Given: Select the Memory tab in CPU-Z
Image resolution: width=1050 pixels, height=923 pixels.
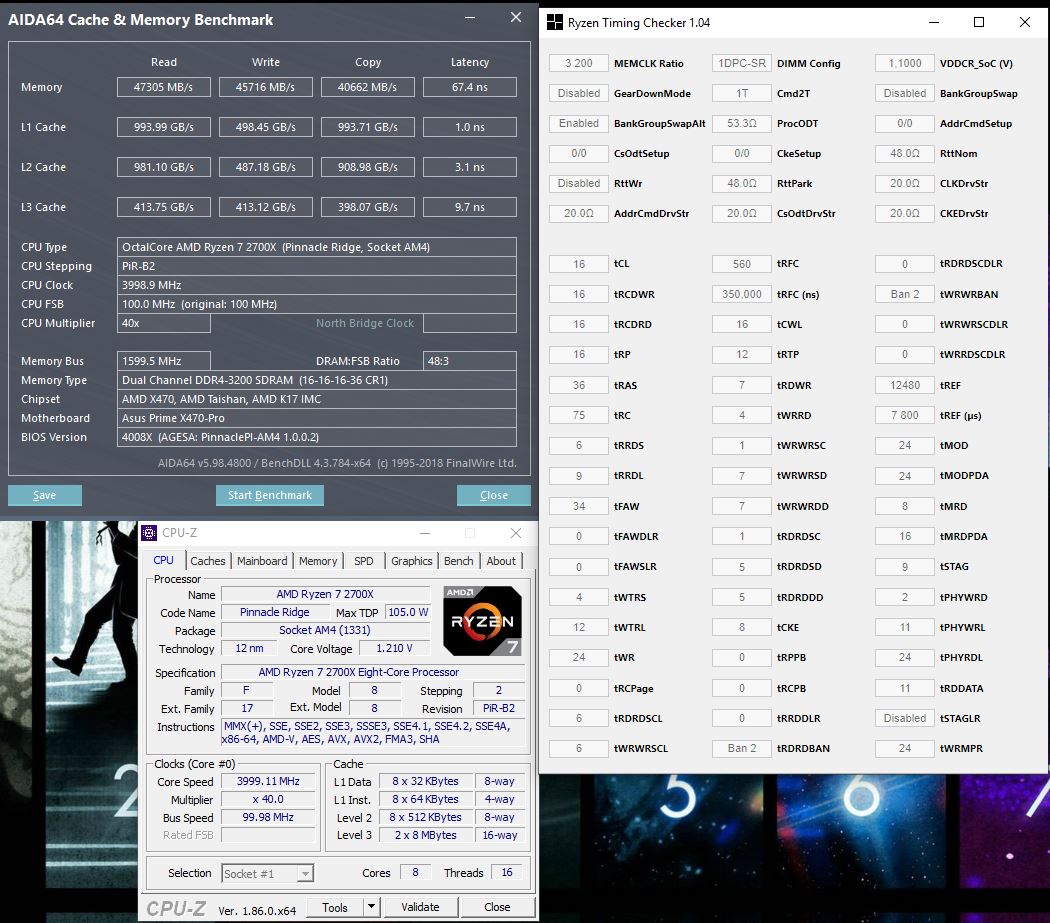Looking at the screenshot, I should click(318, 561).
